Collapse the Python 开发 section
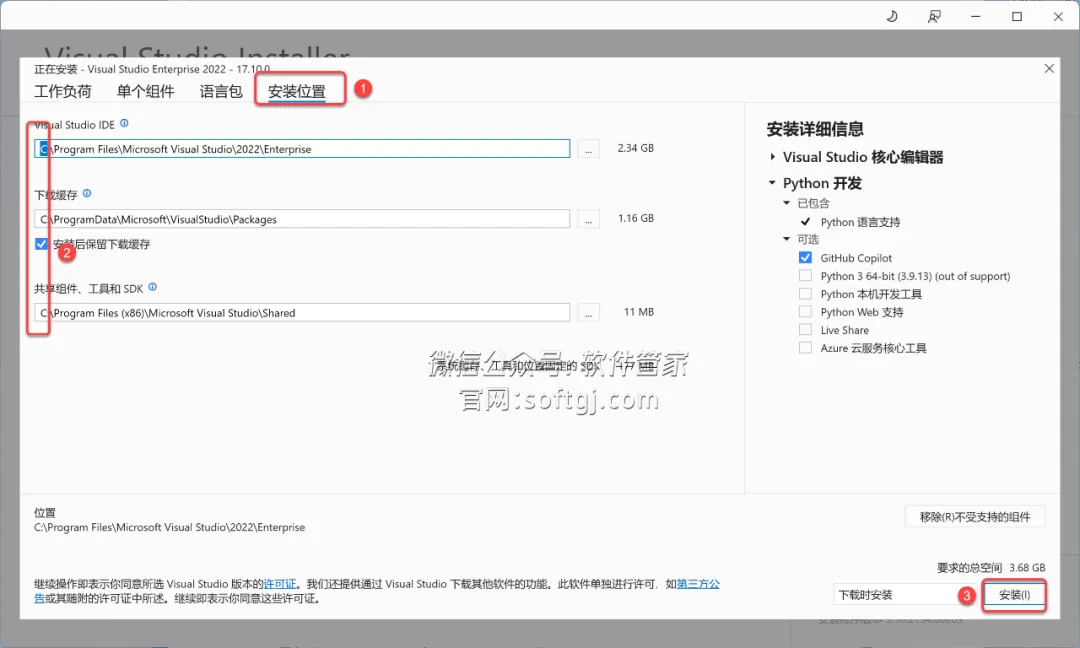This screenshot has height=648, width=1080. [x=772, y=183]
